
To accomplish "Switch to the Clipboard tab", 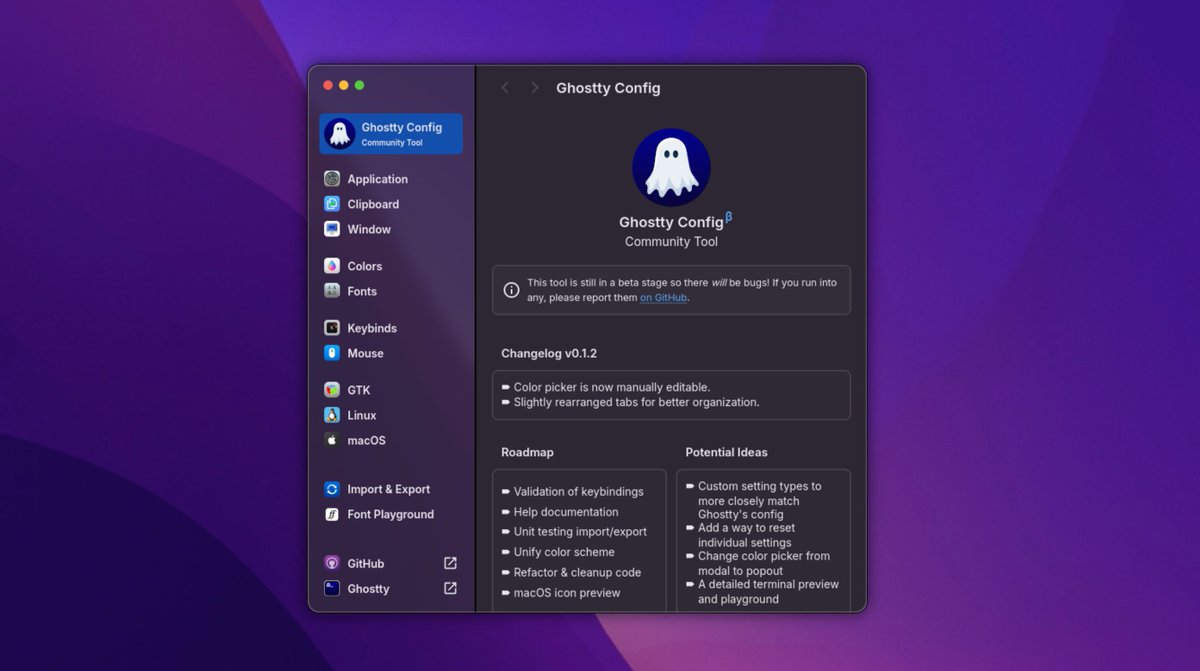I will [x=373, y=204].
